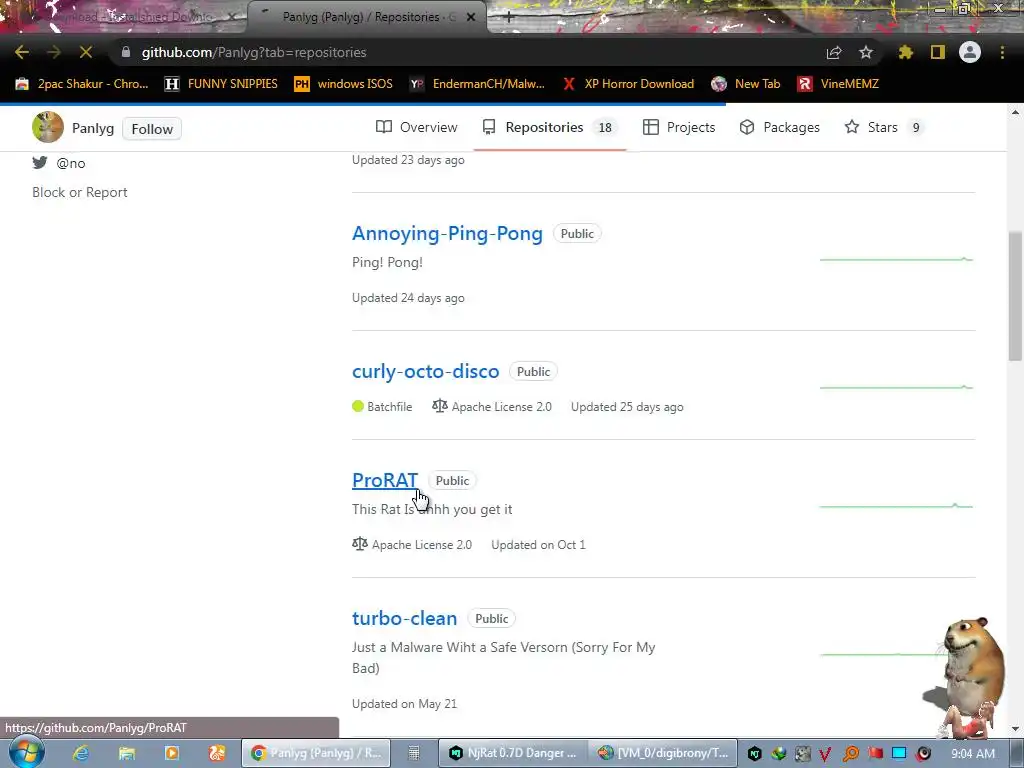This screenshot has width=1024, height=768.
Task: Click the page vertical scrollbar thumb
Action: point(1015,295)
